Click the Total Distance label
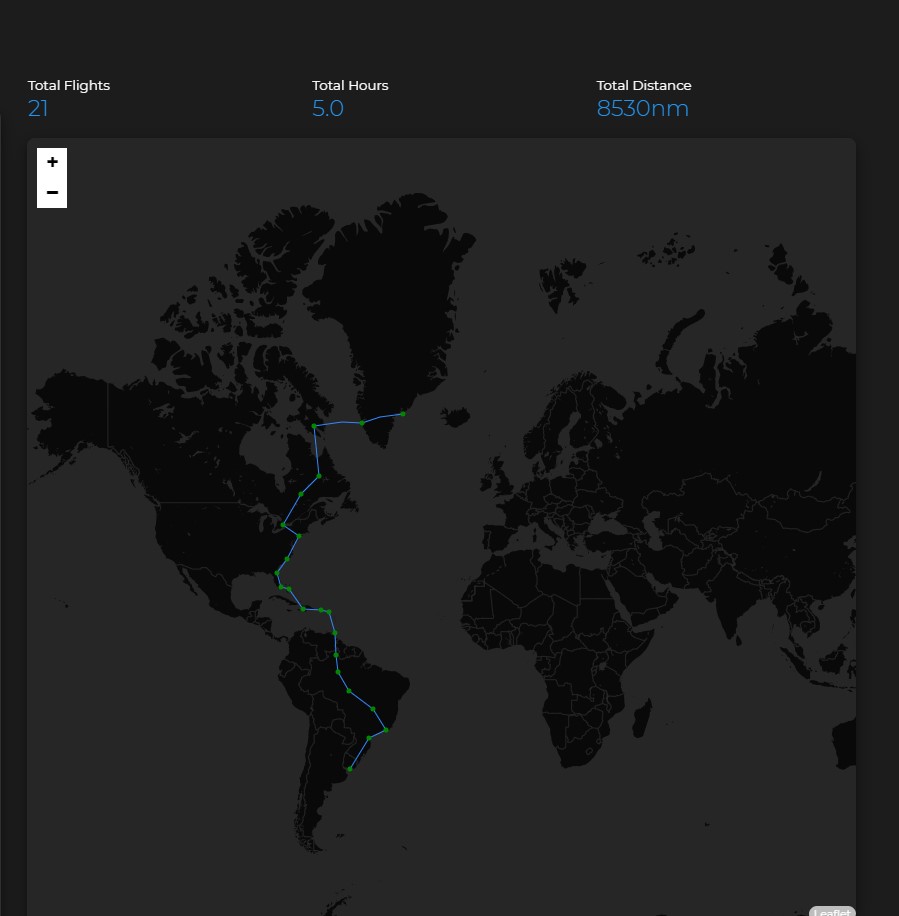This screenshot has height=916, width=899. coord(644,86)
